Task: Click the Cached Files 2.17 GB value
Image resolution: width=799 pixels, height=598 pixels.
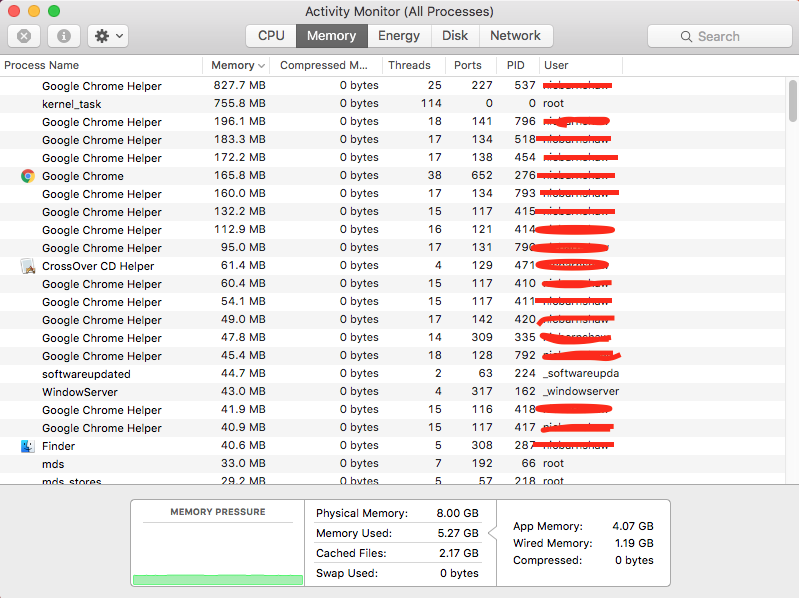Action: tap(459, 553)
